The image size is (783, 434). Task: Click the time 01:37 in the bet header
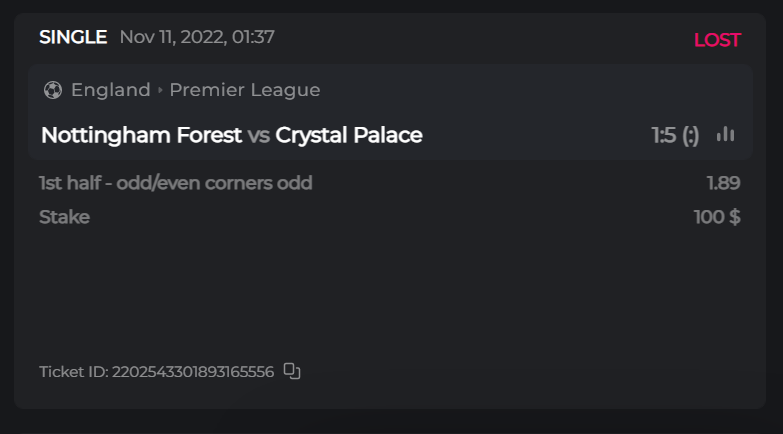click(x=253, y=38)
